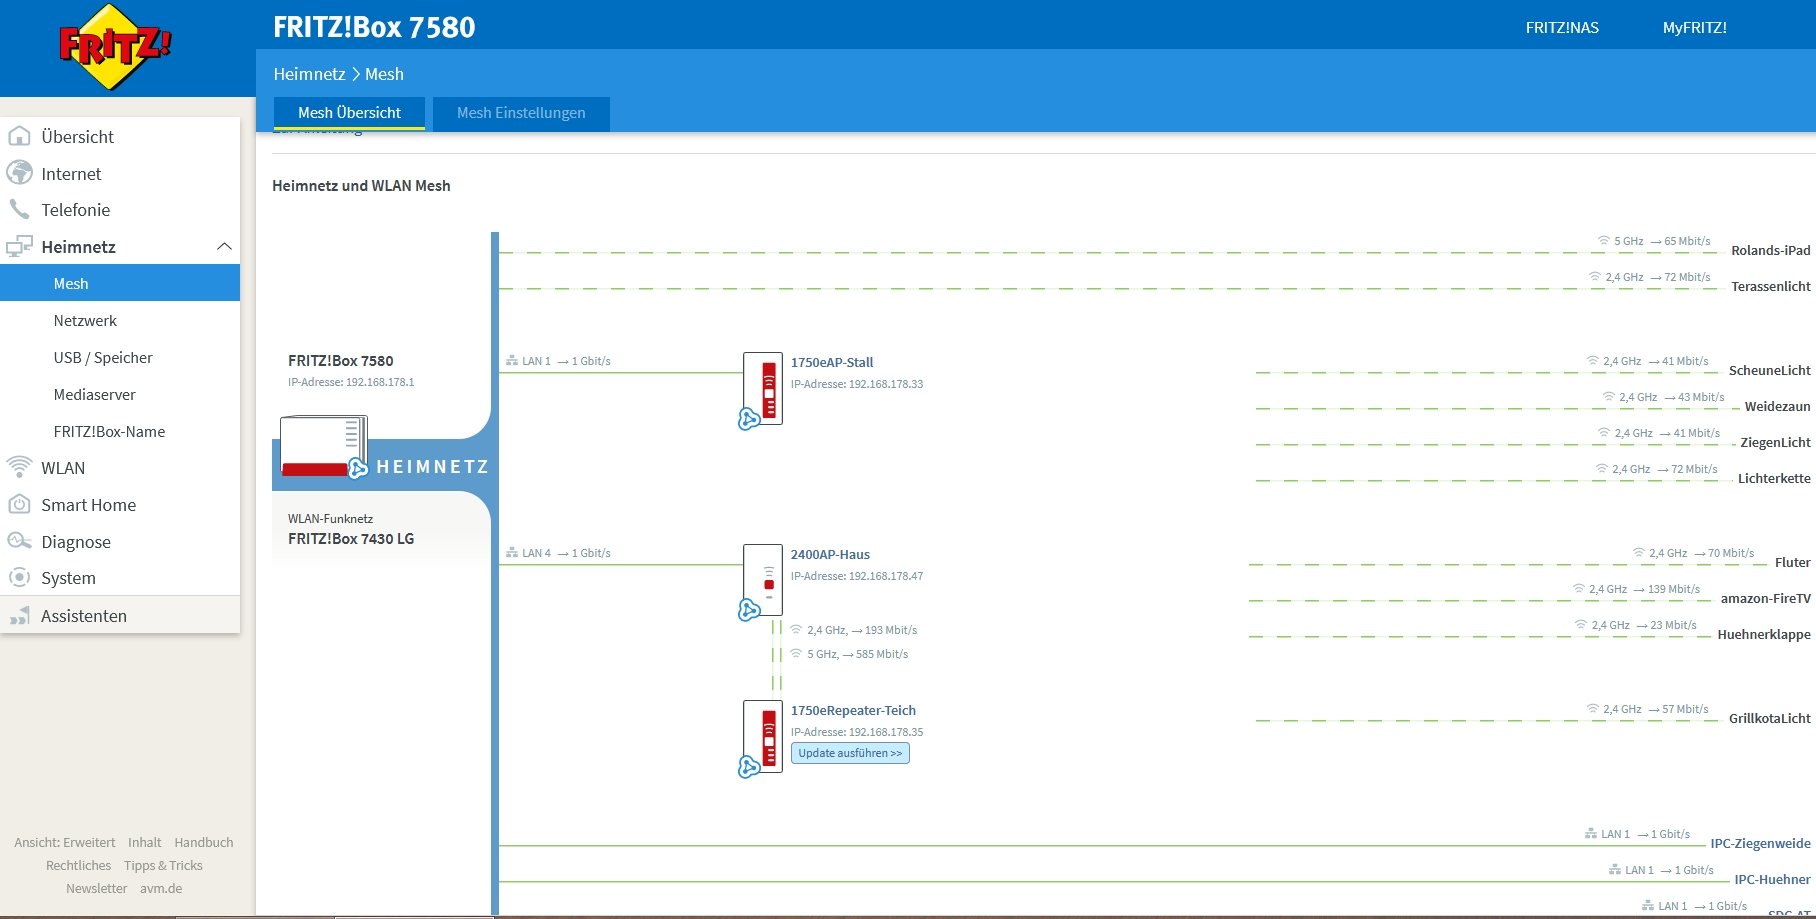
Task: Open the Handbuch footer link
Action: (203, 842)
